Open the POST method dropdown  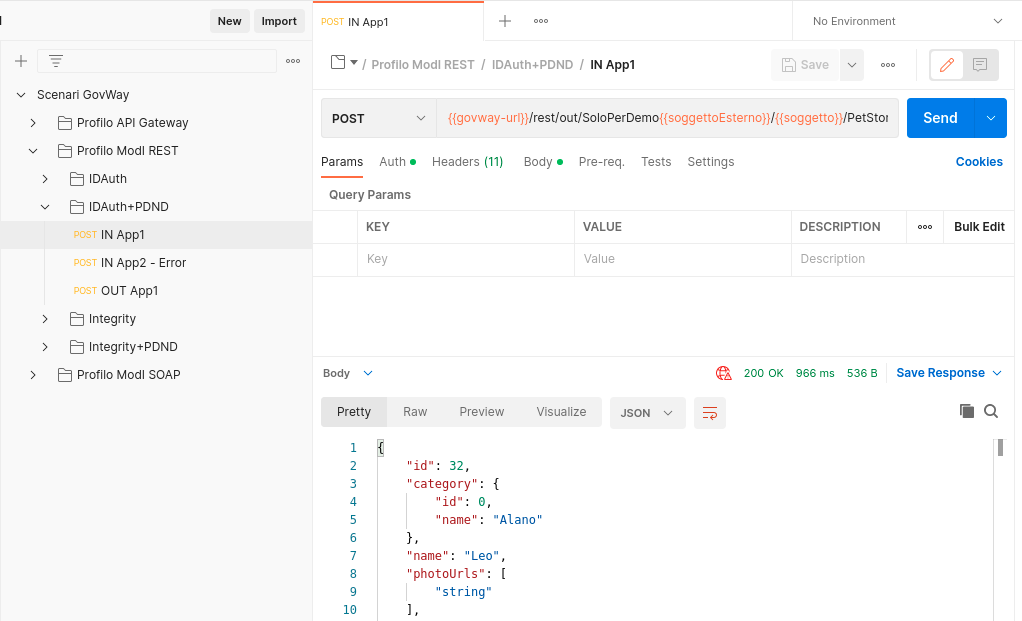pos(379,118)
